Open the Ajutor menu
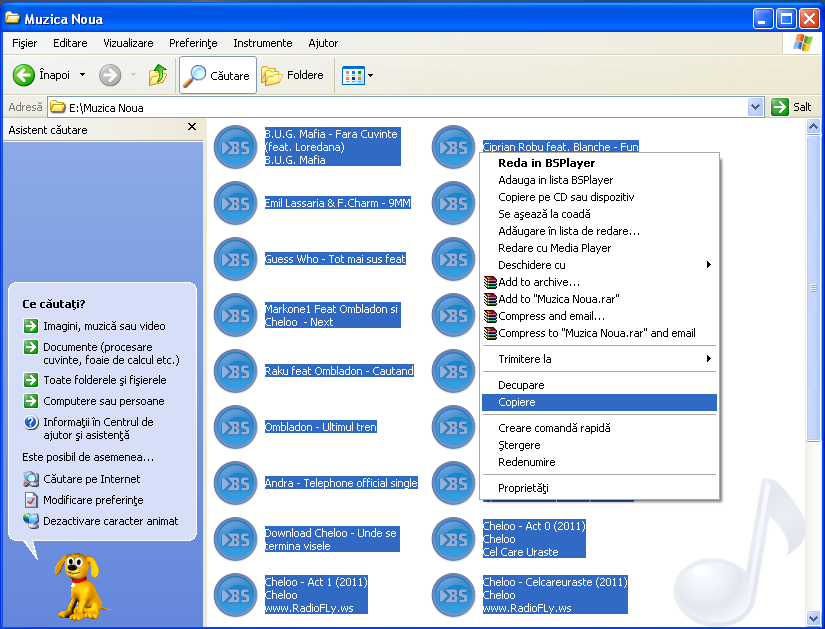825x629 pixels. tap(323, 43)
